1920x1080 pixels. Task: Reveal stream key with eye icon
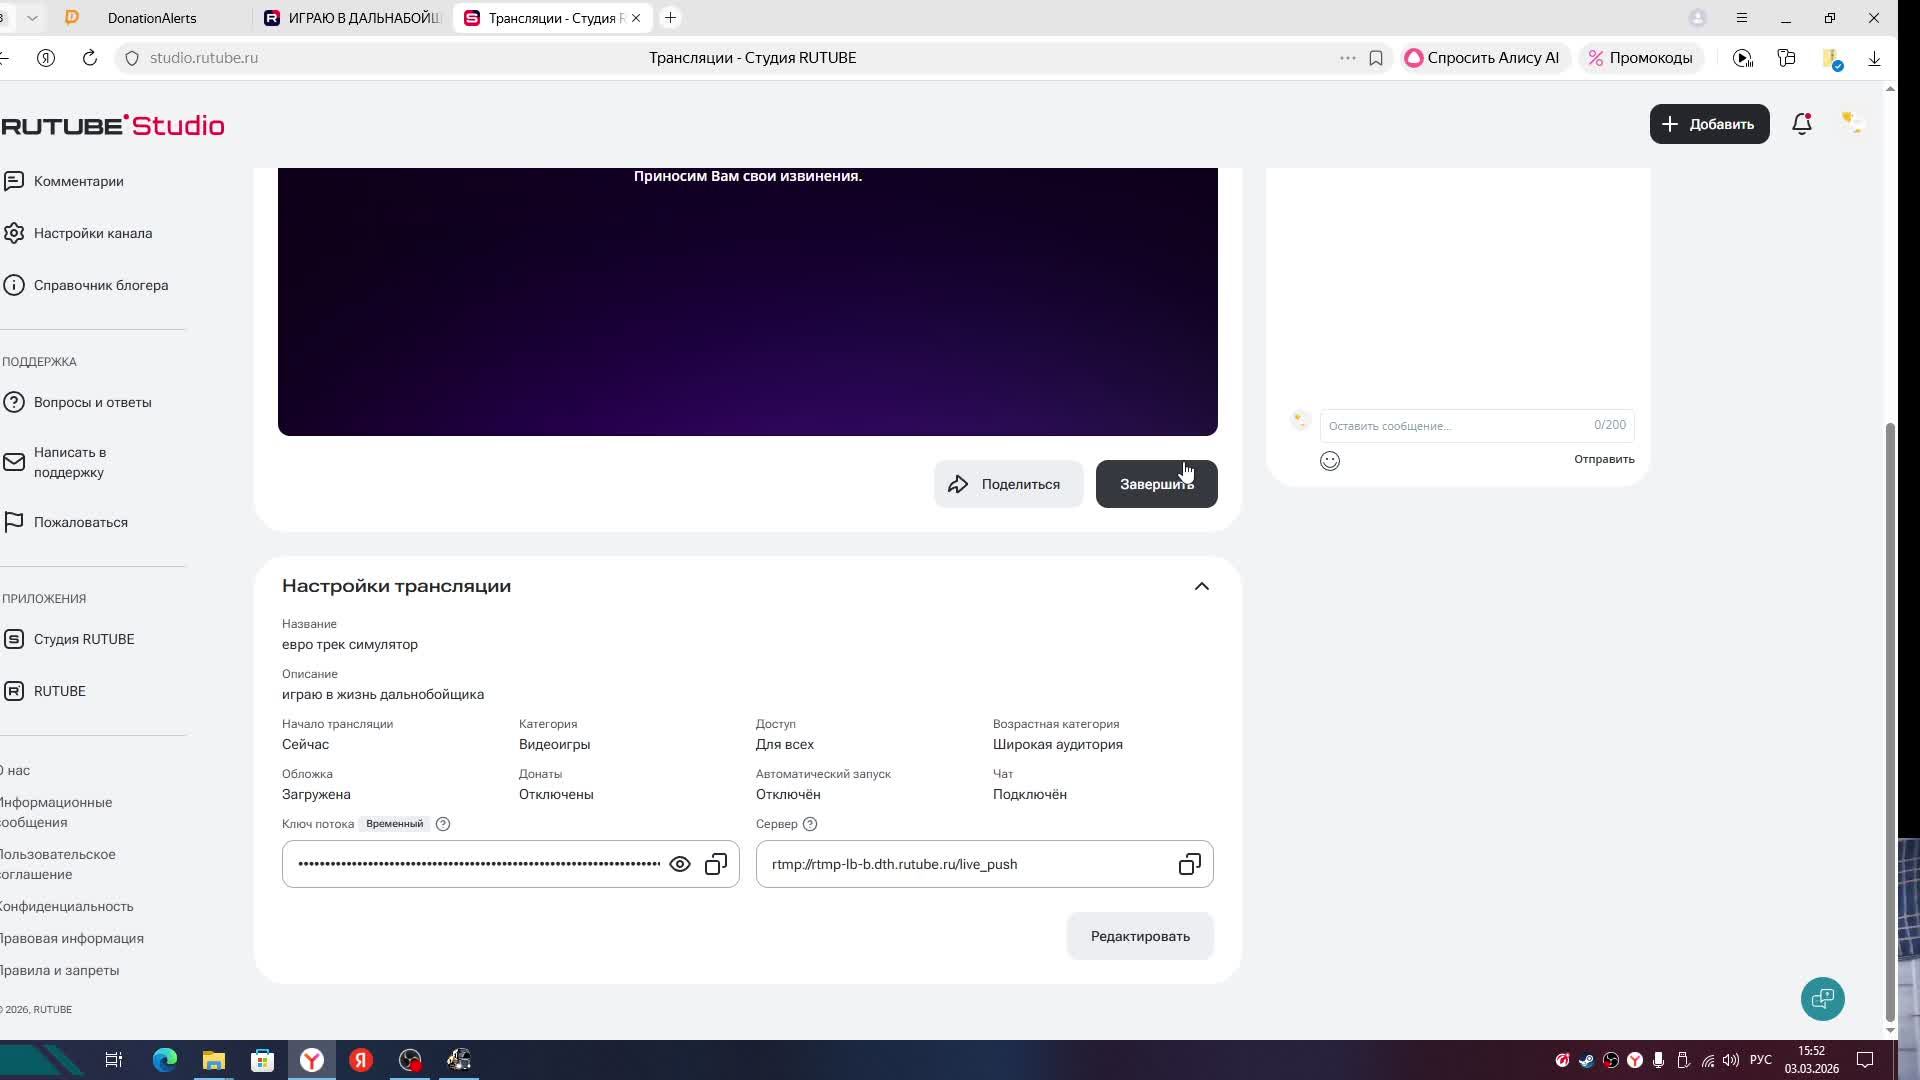click(680, 864)
